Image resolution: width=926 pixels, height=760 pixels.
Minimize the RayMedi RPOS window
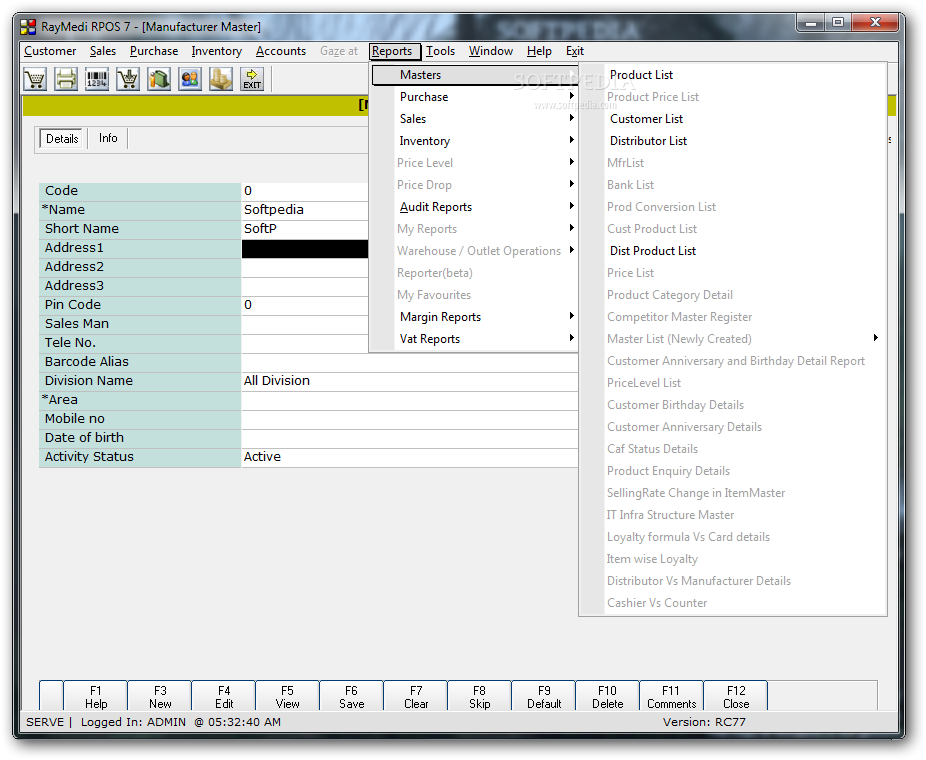pyautogui.click(x=811, y=23)
